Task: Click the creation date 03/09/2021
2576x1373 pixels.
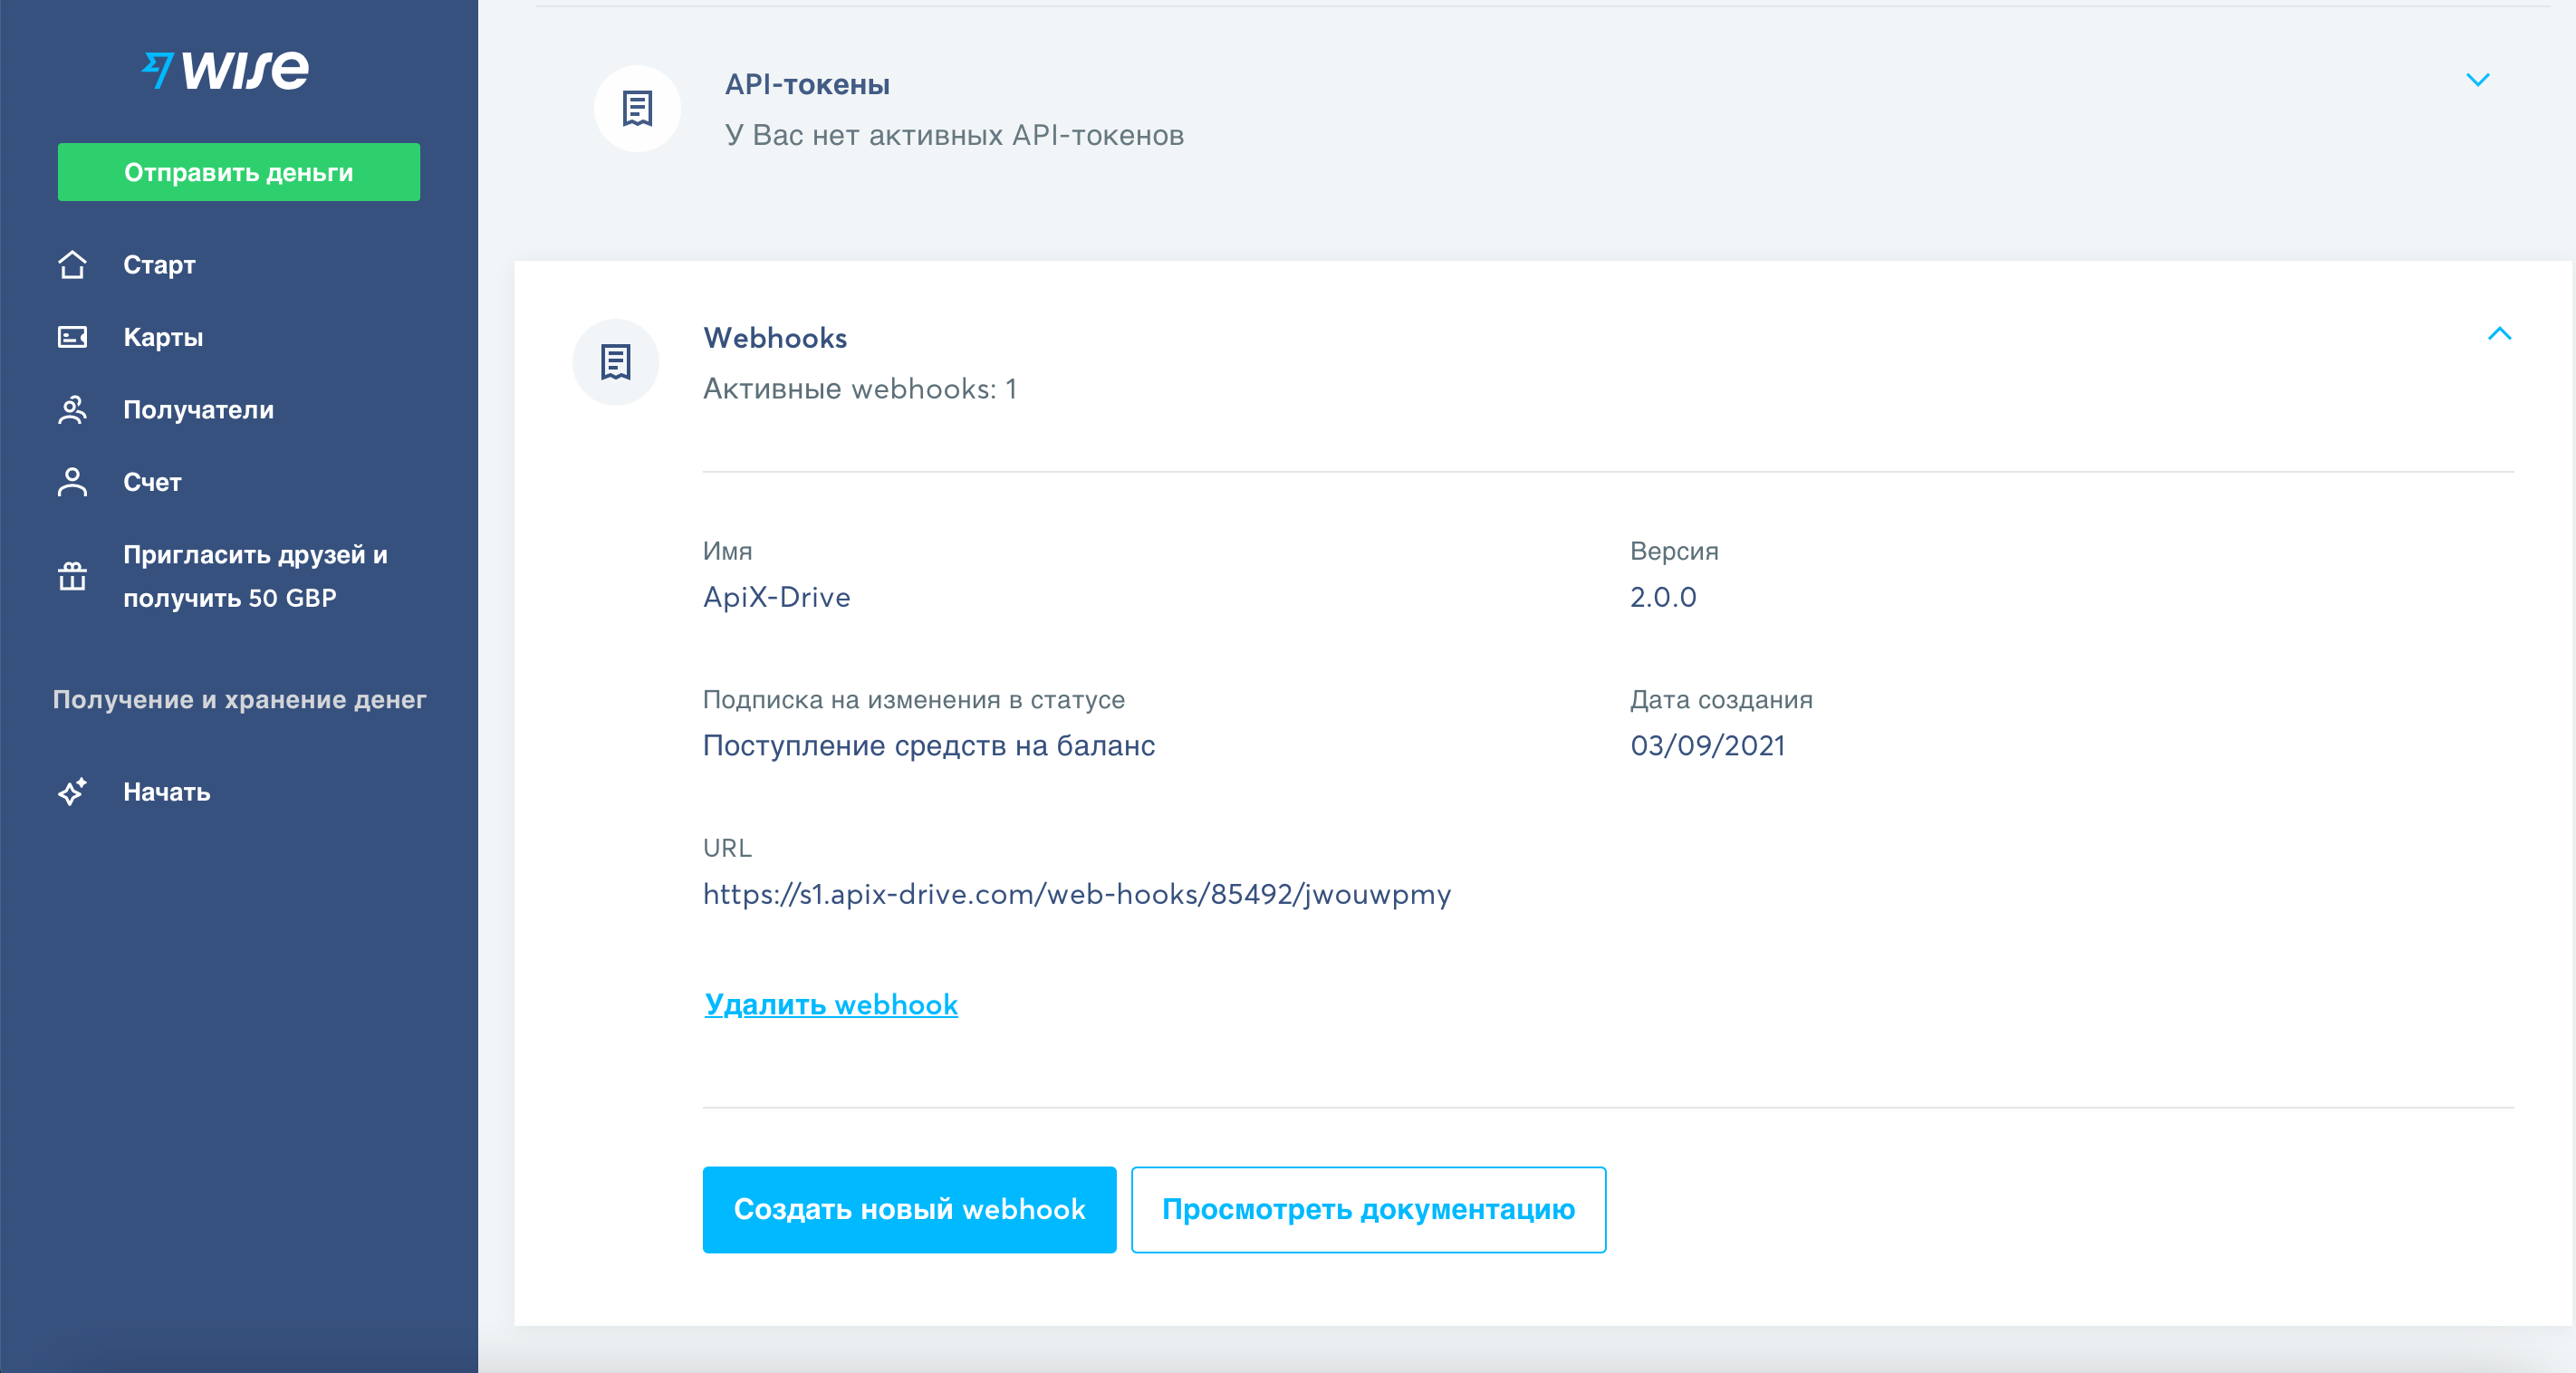Action: [x=1707, y=745]
